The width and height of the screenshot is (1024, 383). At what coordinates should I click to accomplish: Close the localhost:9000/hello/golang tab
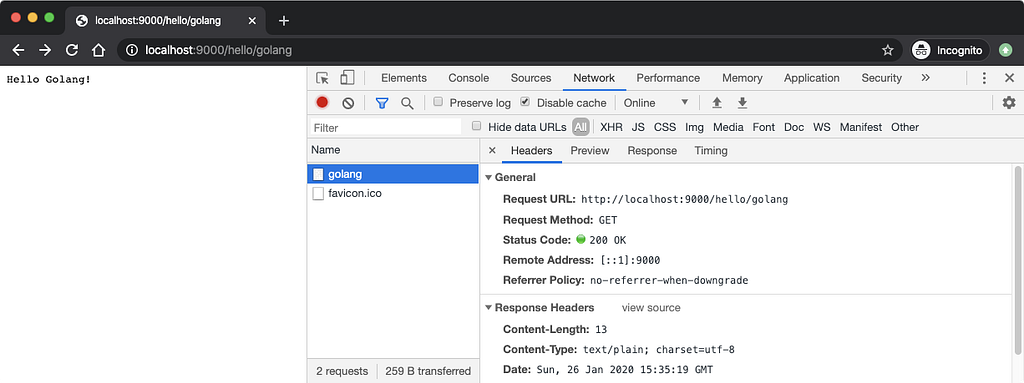pos(252,20)
